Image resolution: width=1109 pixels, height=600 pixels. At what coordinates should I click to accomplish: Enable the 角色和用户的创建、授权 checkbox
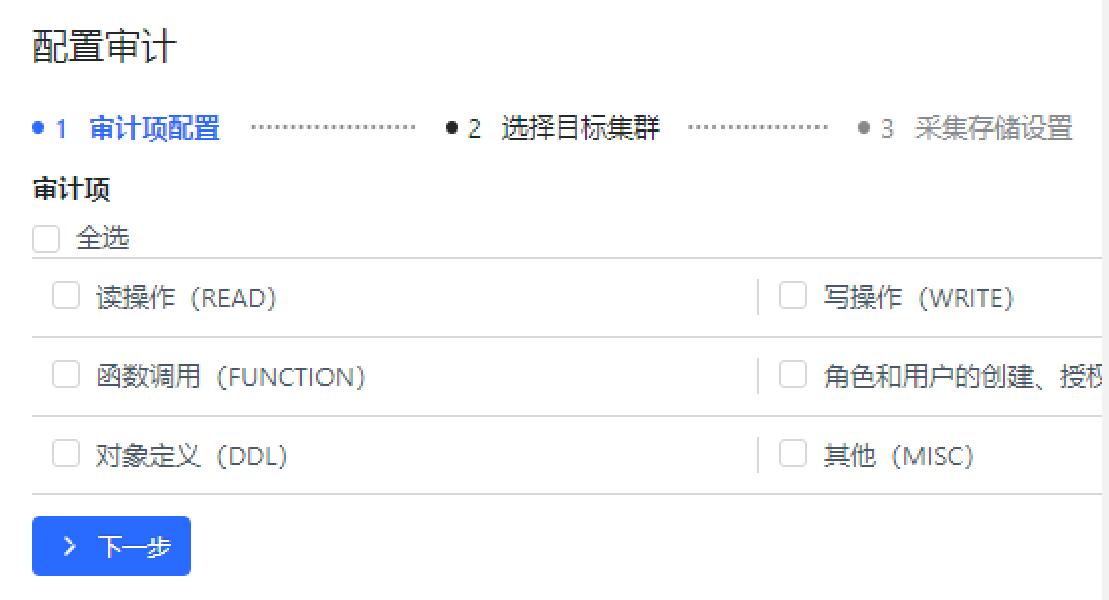[793, 374]
